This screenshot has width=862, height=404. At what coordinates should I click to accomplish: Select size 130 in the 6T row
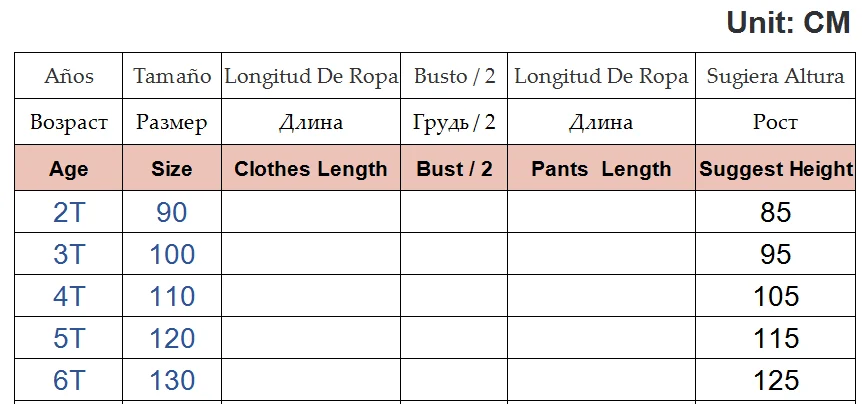(172, 380)
